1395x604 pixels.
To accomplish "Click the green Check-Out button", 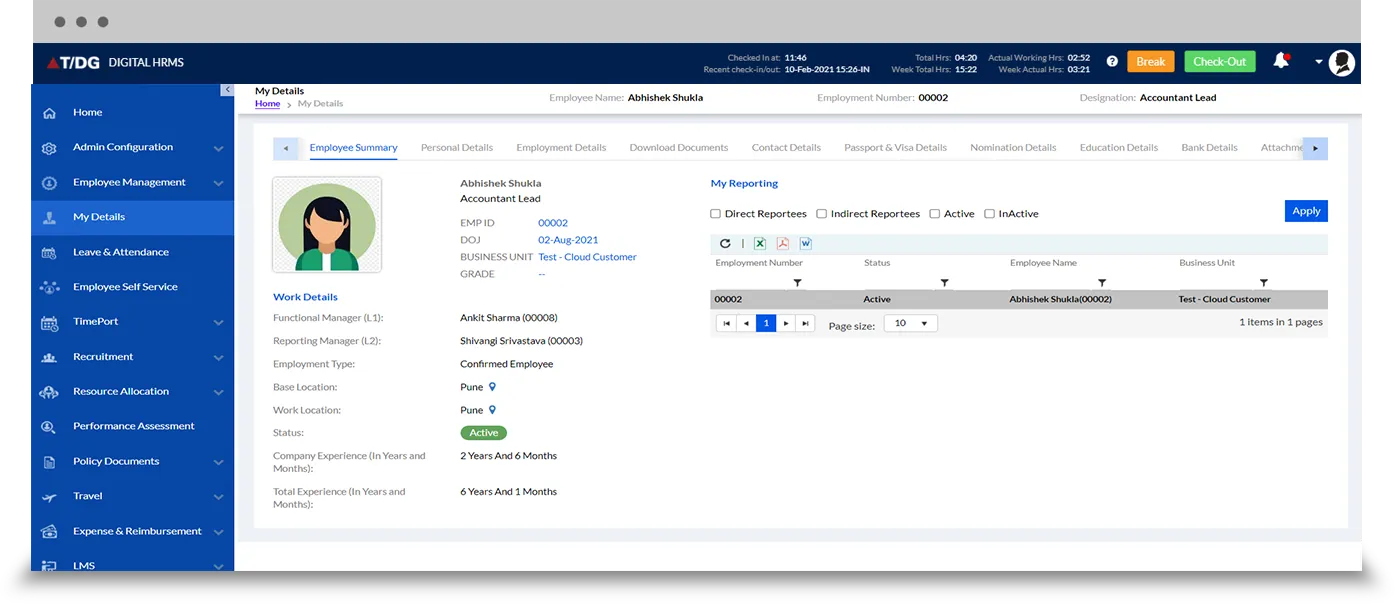I will click(x=1220, y=62).
